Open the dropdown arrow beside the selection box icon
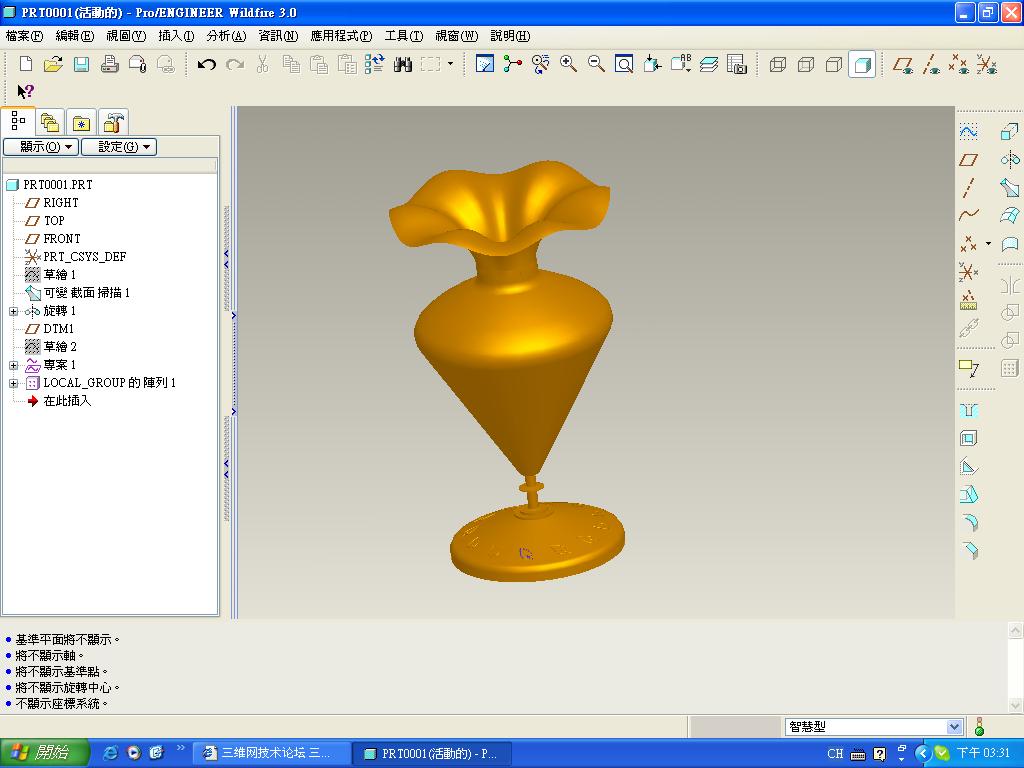The width and height of the screenshot is (1024, 768). click(451, 64)
